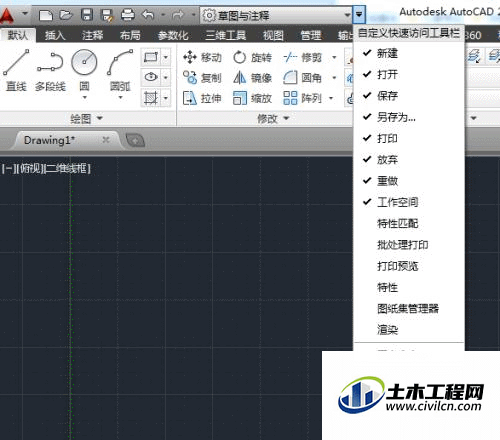
Task: Select the ellipse draw tool icon
Action: point(151,77)
